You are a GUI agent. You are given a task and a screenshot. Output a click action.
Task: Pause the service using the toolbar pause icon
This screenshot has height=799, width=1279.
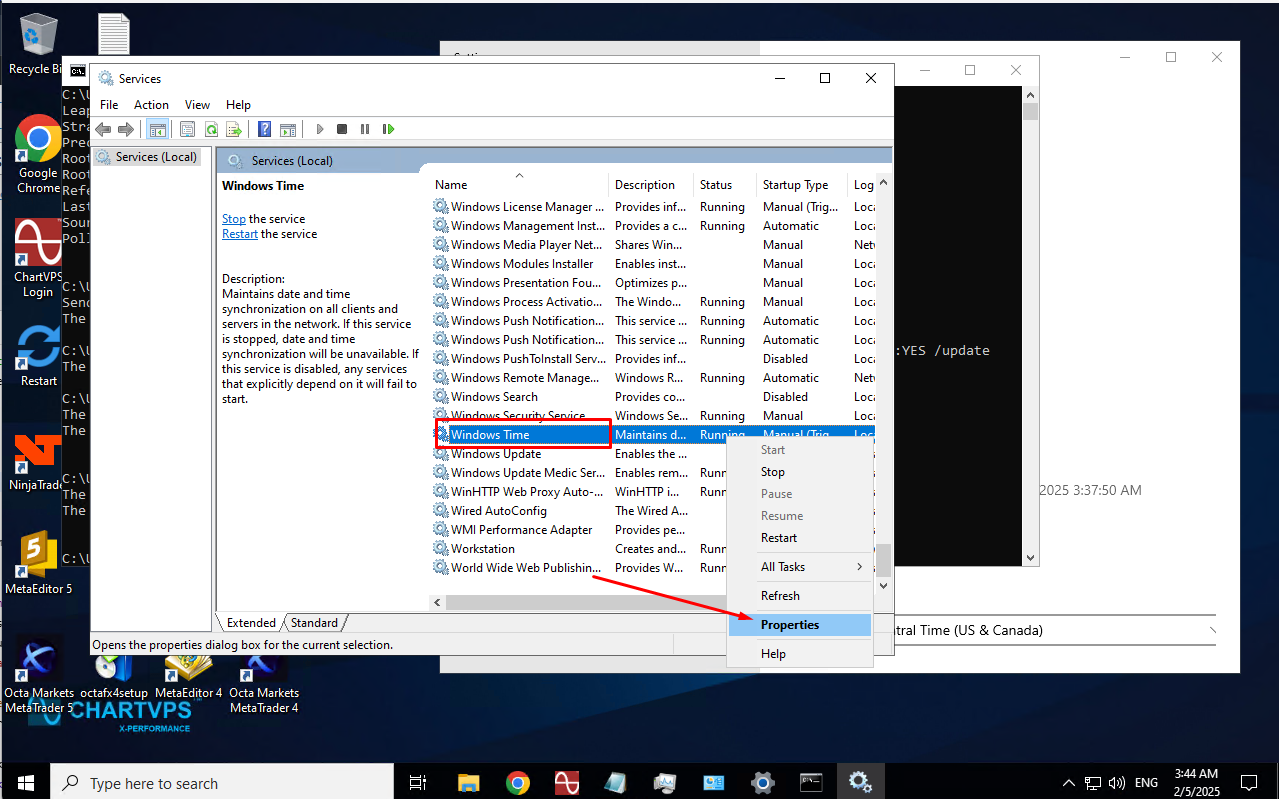click(x=365, y=129)
